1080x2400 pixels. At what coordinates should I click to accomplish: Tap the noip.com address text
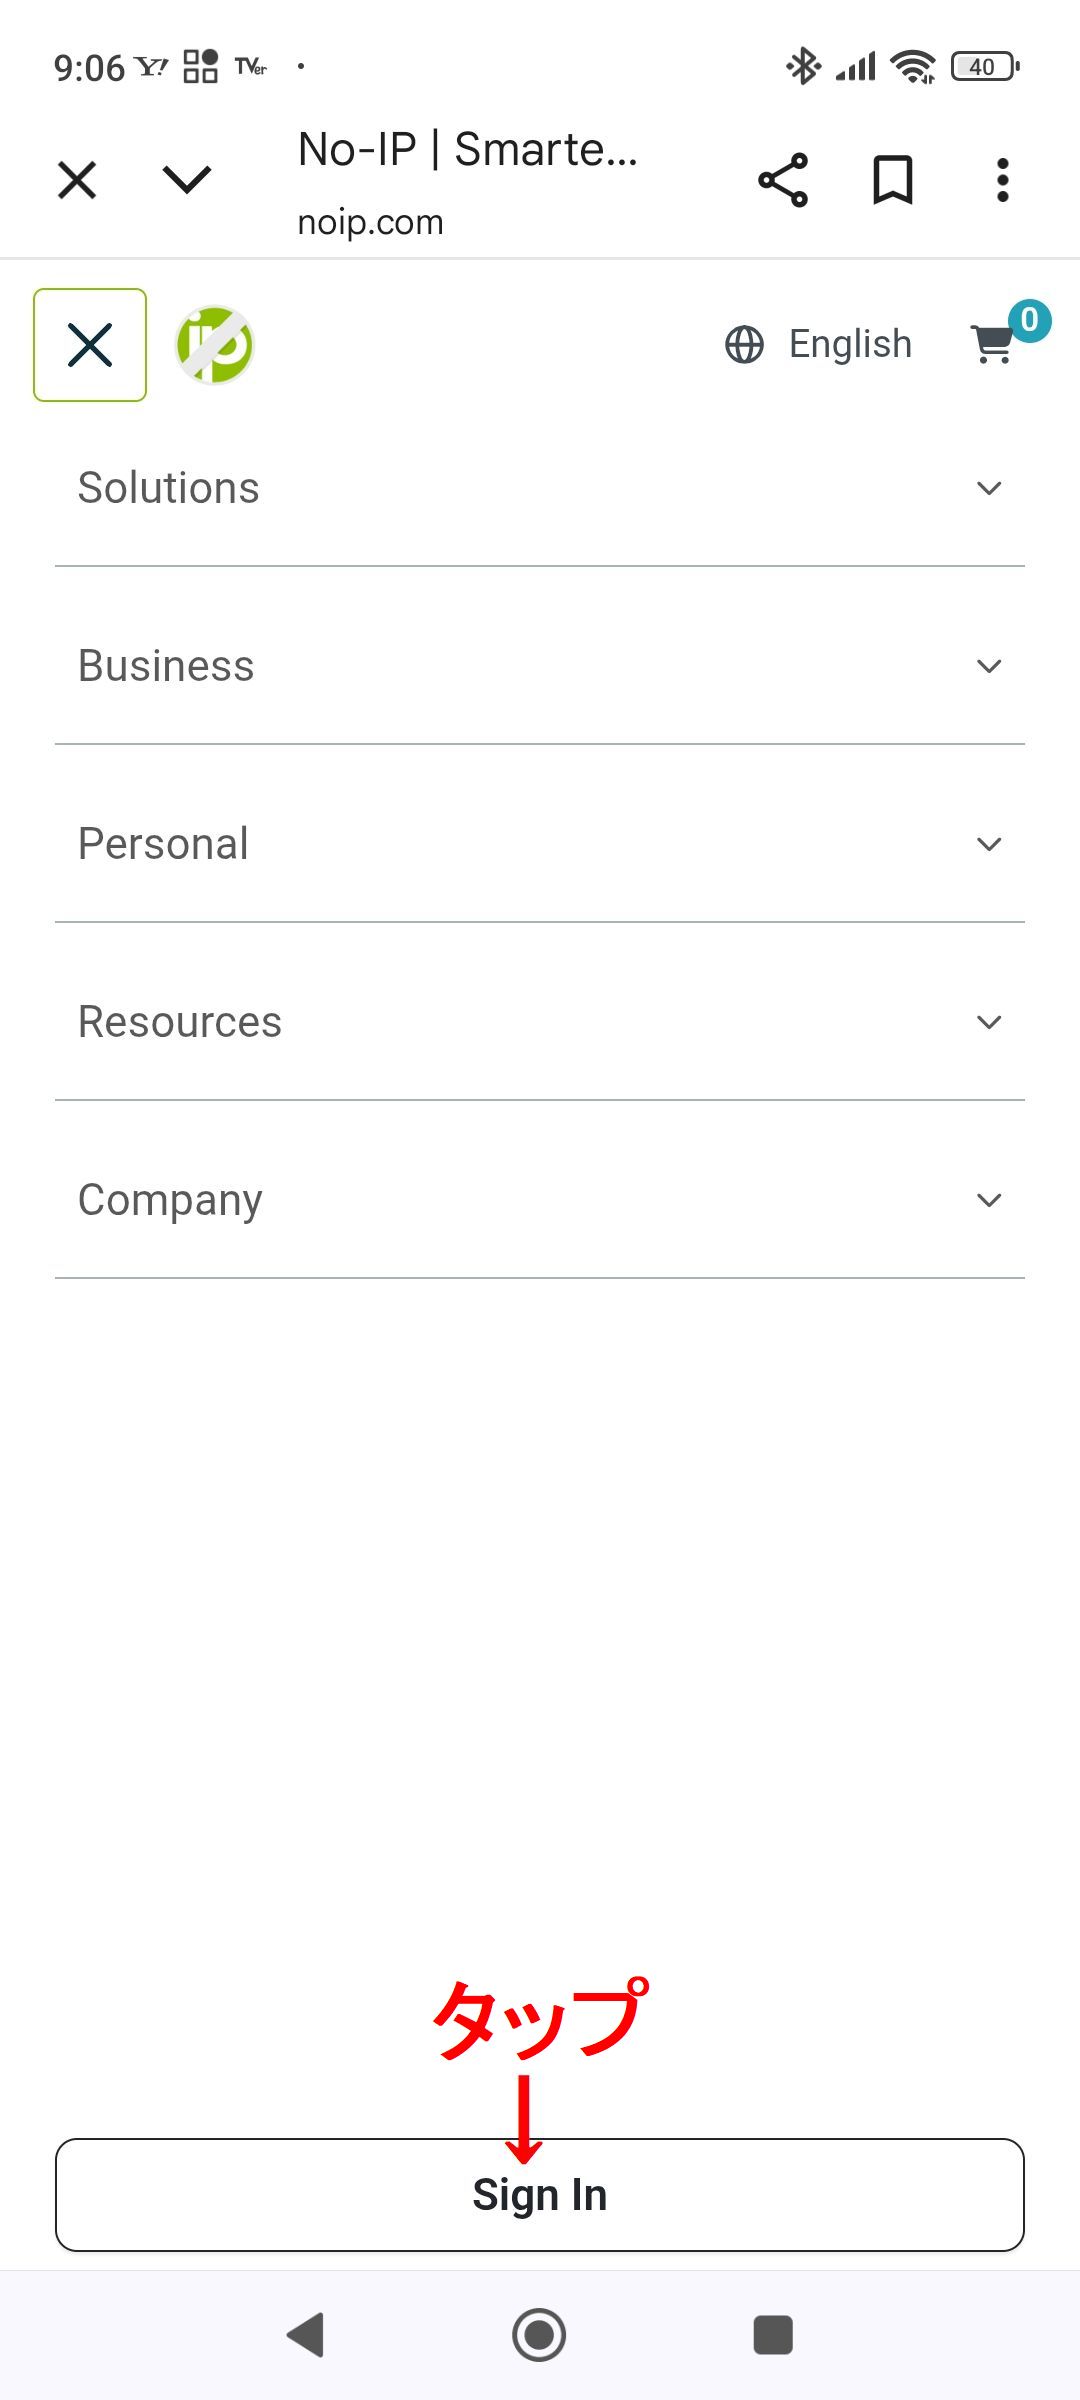370,222
